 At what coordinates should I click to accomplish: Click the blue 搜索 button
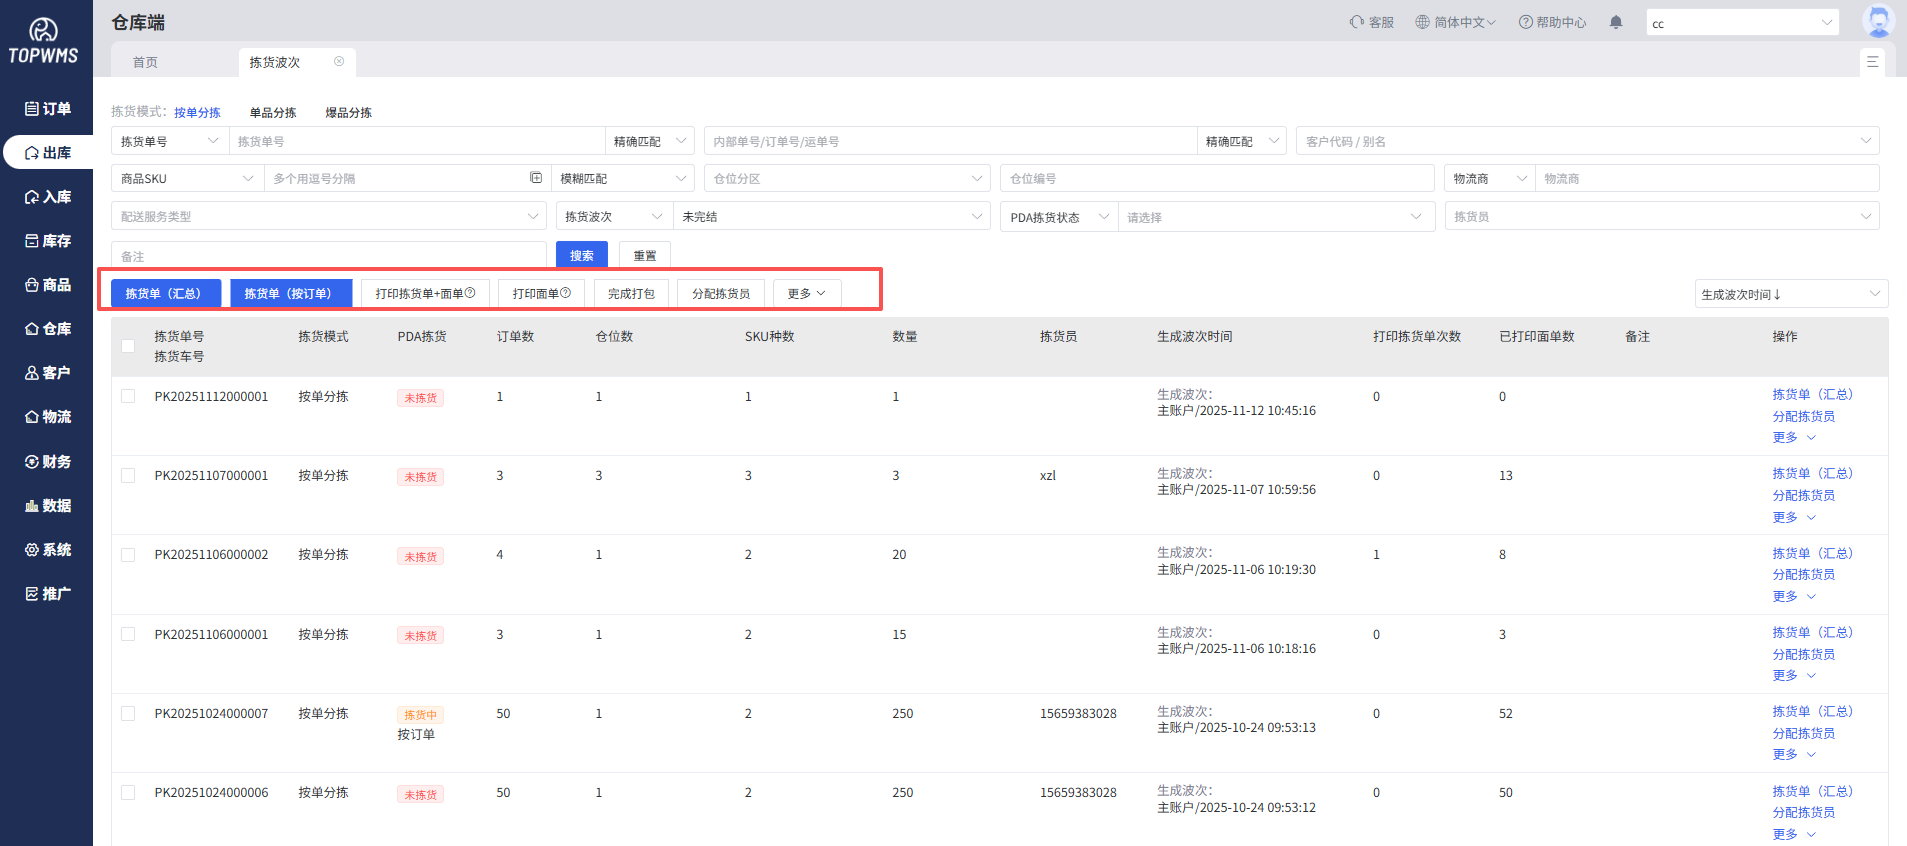tap(581, 255)
